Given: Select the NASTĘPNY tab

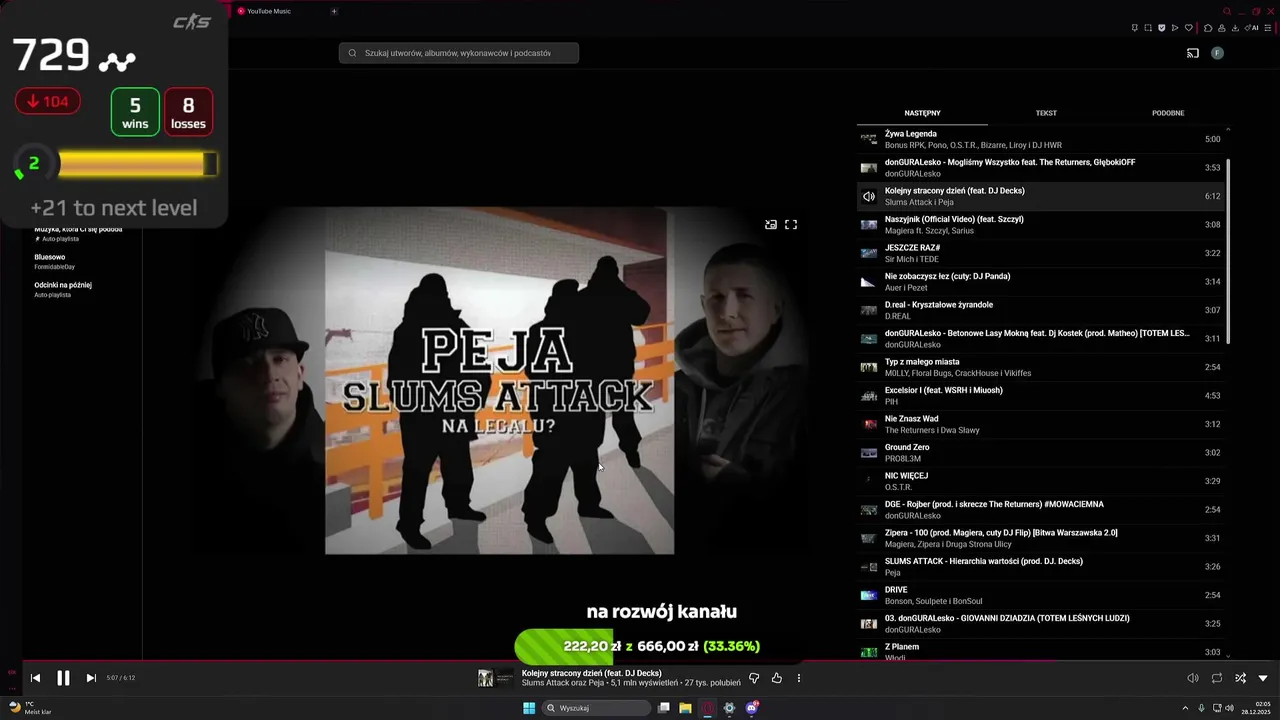Looking at the screenshot, I should pyautogui.click(x=922, y=113).
